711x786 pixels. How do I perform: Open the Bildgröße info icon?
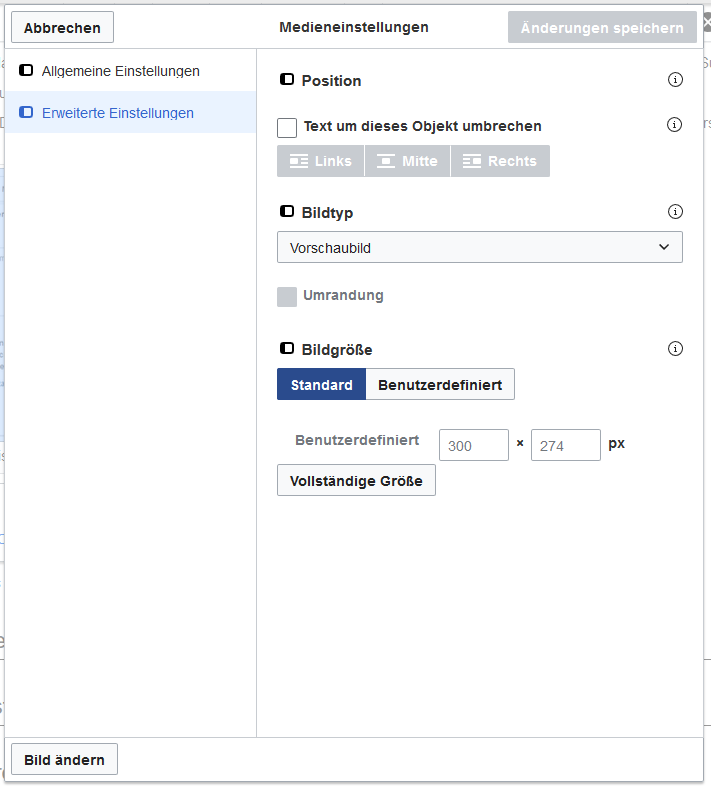pyautogui.click(x=675, y=348)
